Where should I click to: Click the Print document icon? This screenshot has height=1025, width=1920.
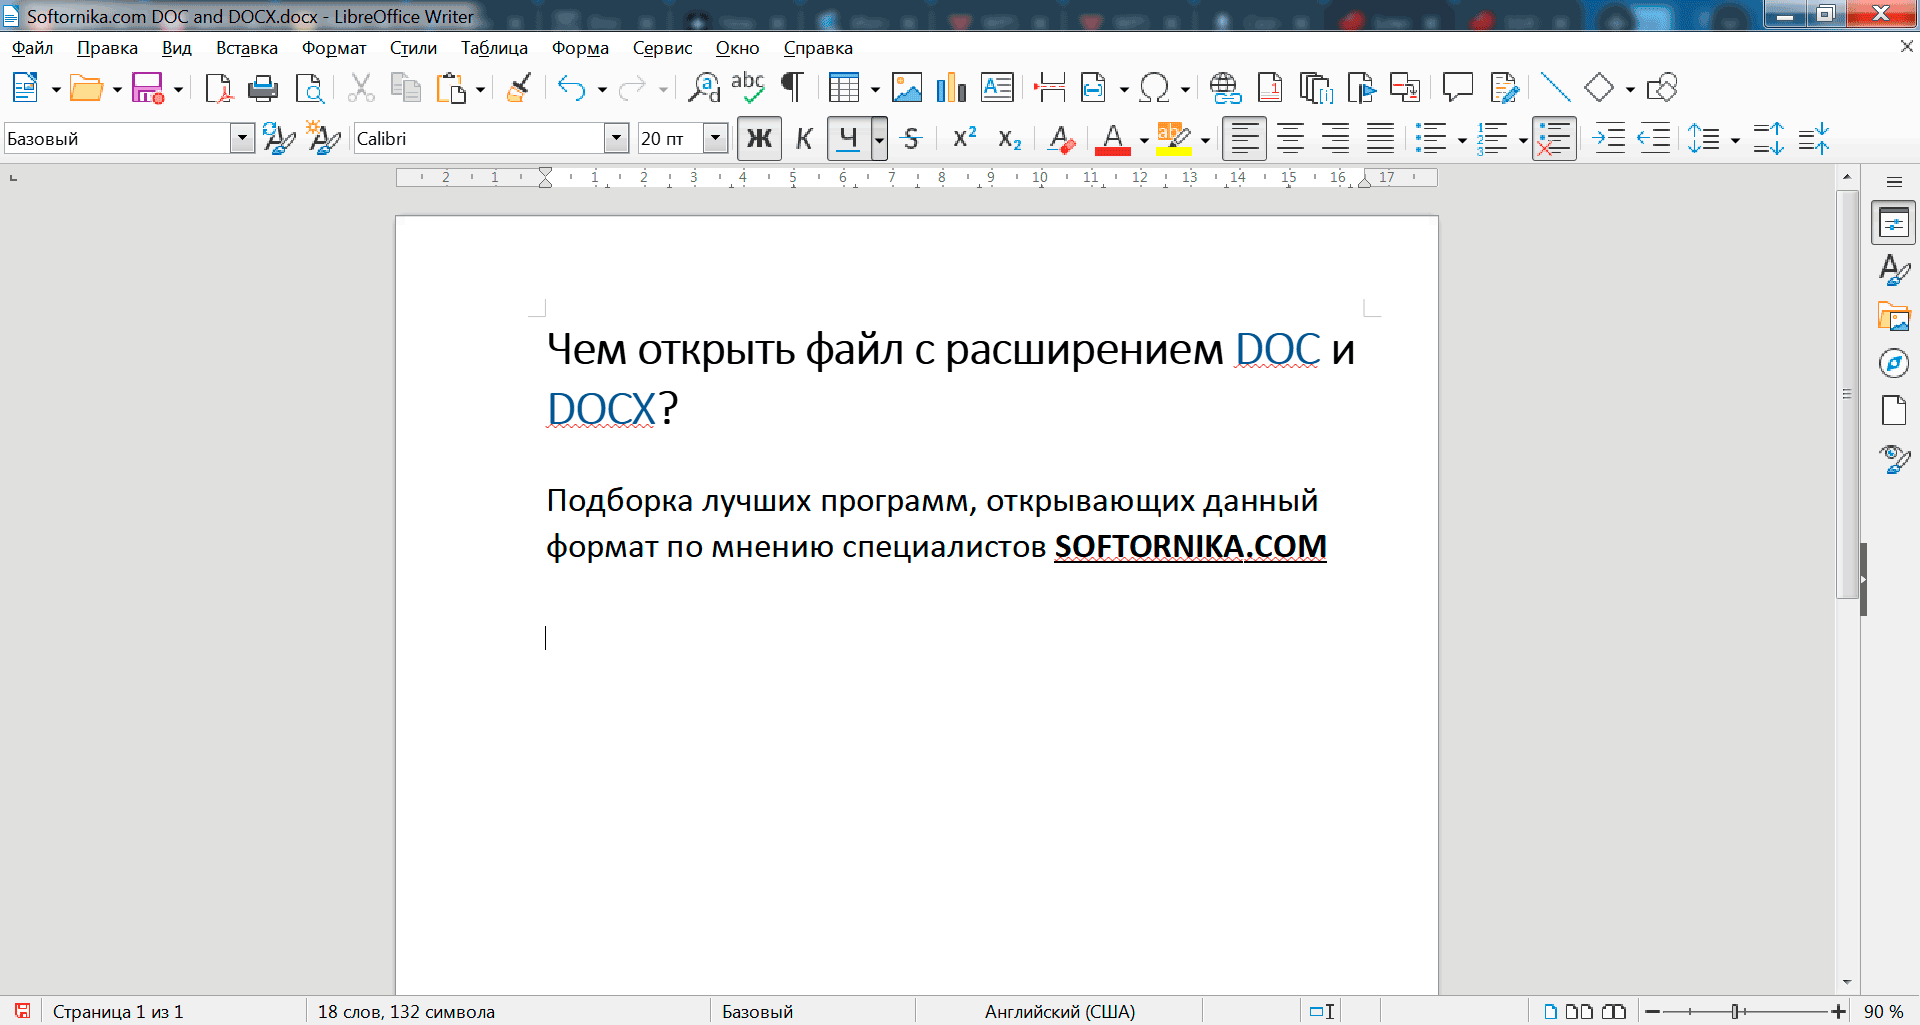click(262, 89)
